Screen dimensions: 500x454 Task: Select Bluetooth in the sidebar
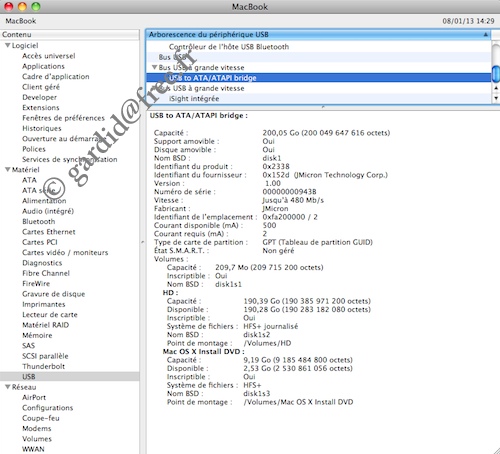tap(39, 221)
